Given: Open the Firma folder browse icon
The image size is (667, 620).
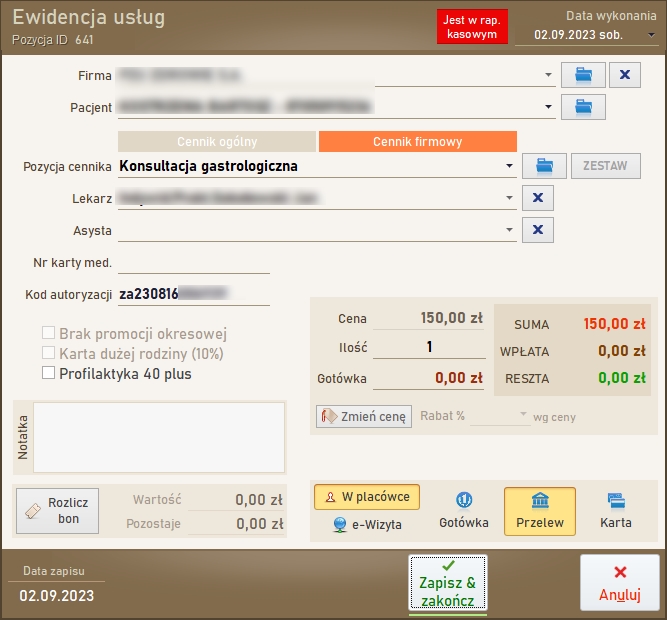Looking at the screenshot, I should click(584, 75).
